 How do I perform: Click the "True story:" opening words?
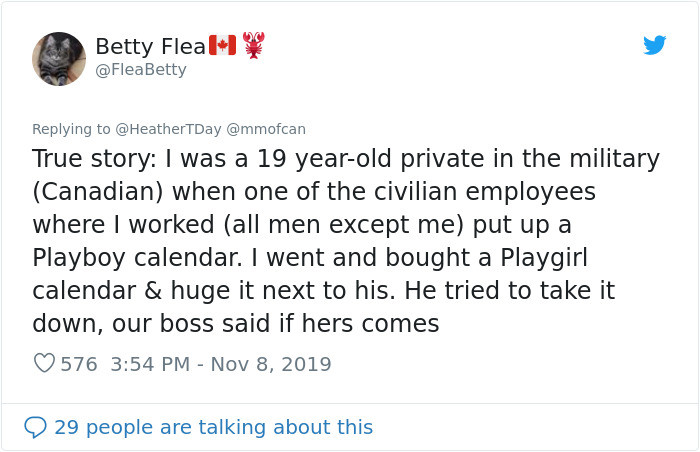[x=89, y=159]
